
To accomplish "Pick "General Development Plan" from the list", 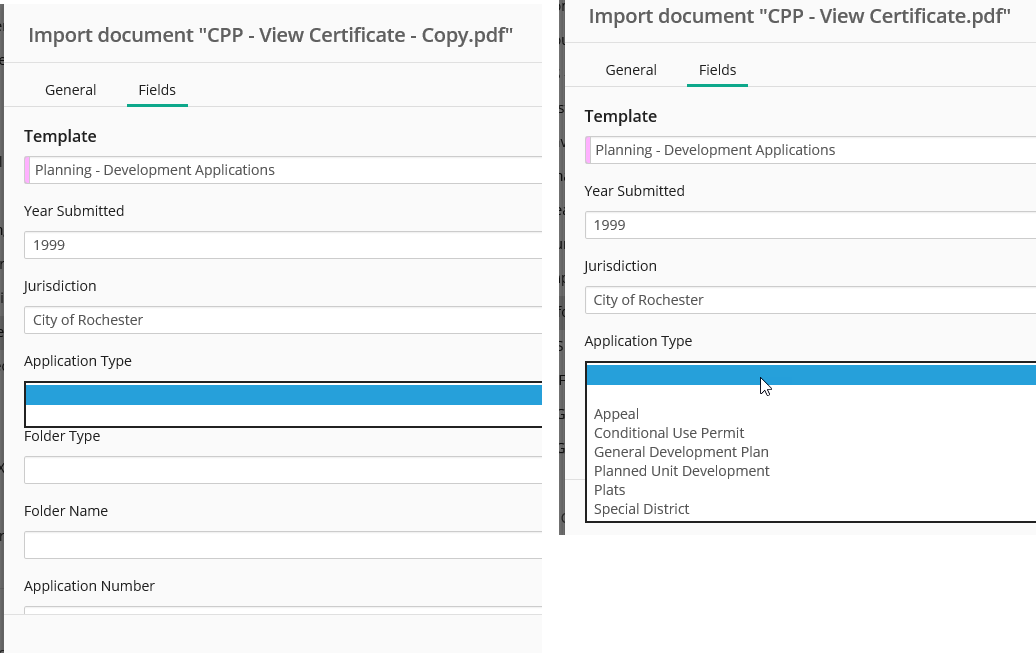I will [681, 452].
